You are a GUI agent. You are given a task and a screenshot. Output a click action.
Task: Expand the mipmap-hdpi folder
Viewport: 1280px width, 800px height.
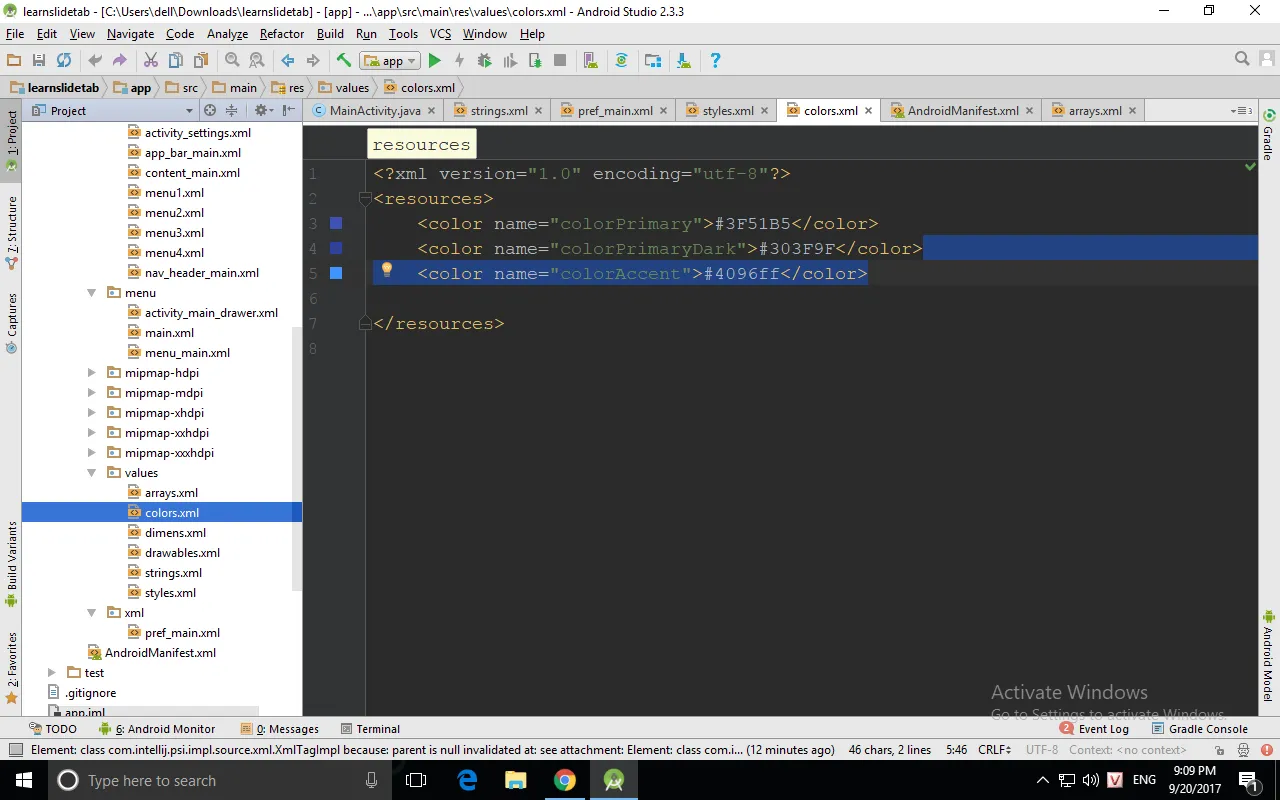(x=91, y=373)
